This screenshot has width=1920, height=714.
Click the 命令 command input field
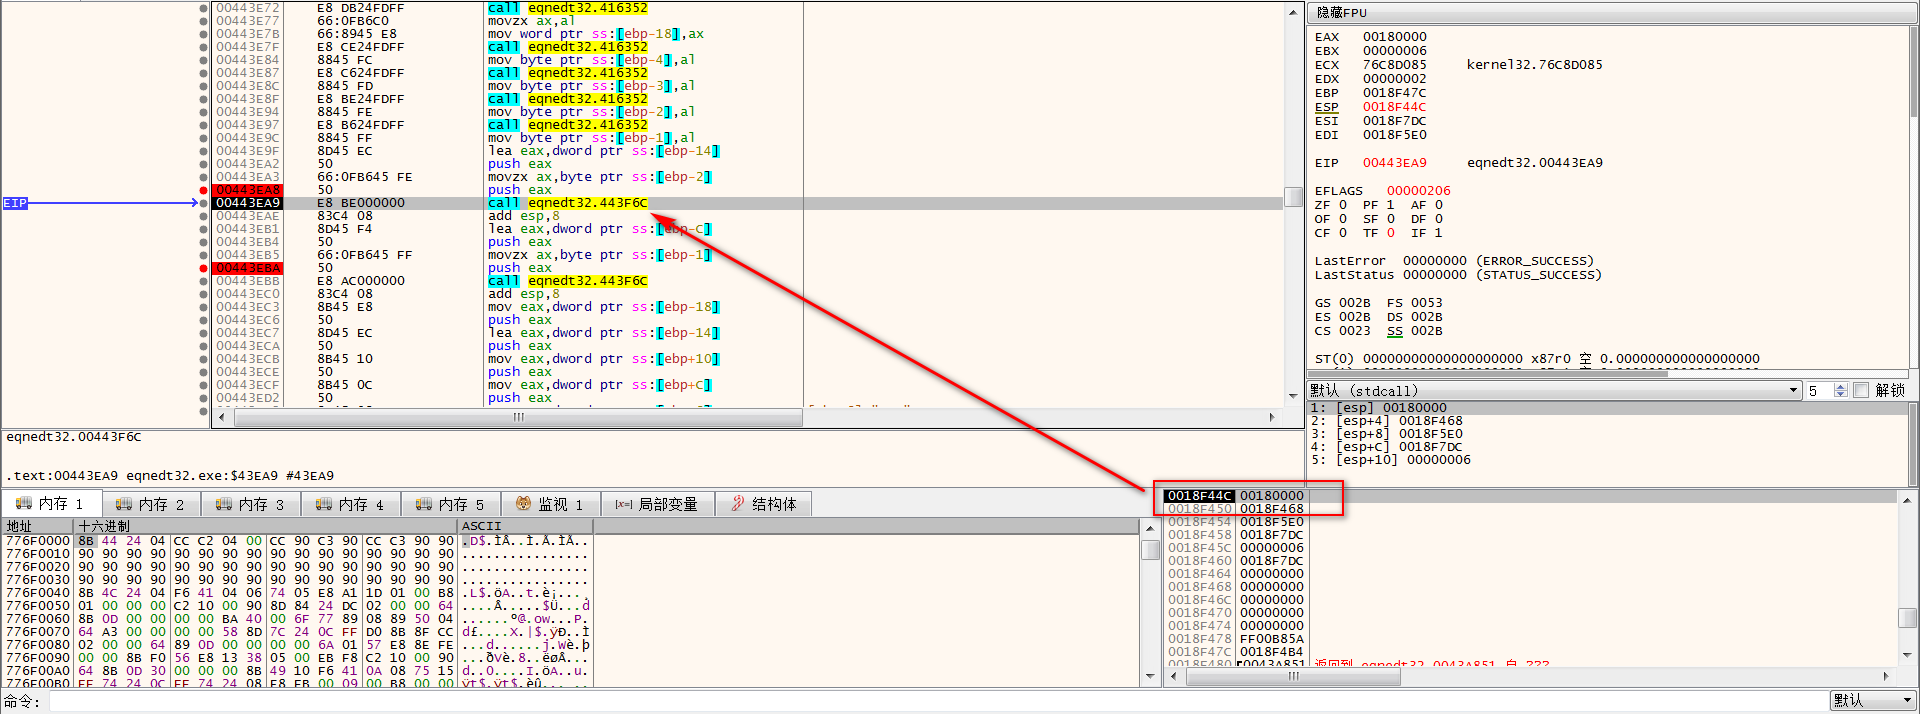tap(938, 701)
